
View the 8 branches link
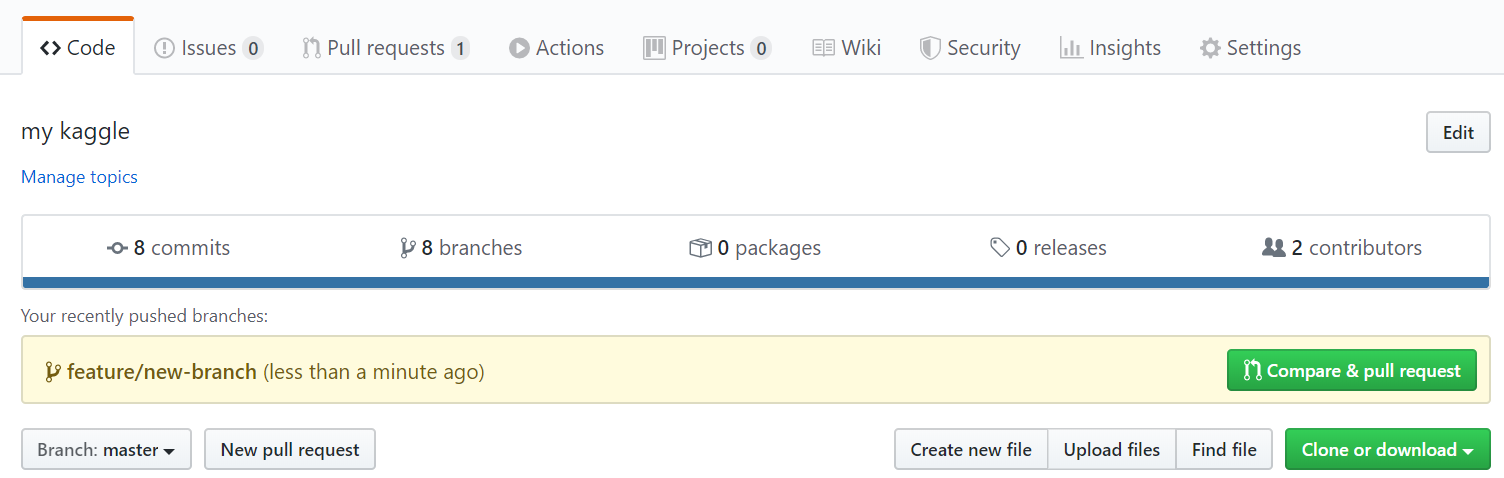[x=461, y=248]
